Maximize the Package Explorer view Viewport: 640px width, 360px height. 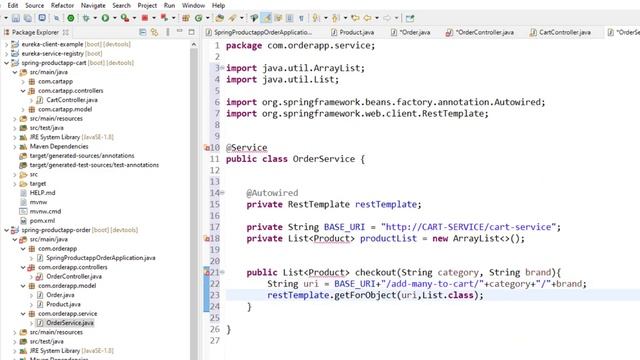point(191,31)
